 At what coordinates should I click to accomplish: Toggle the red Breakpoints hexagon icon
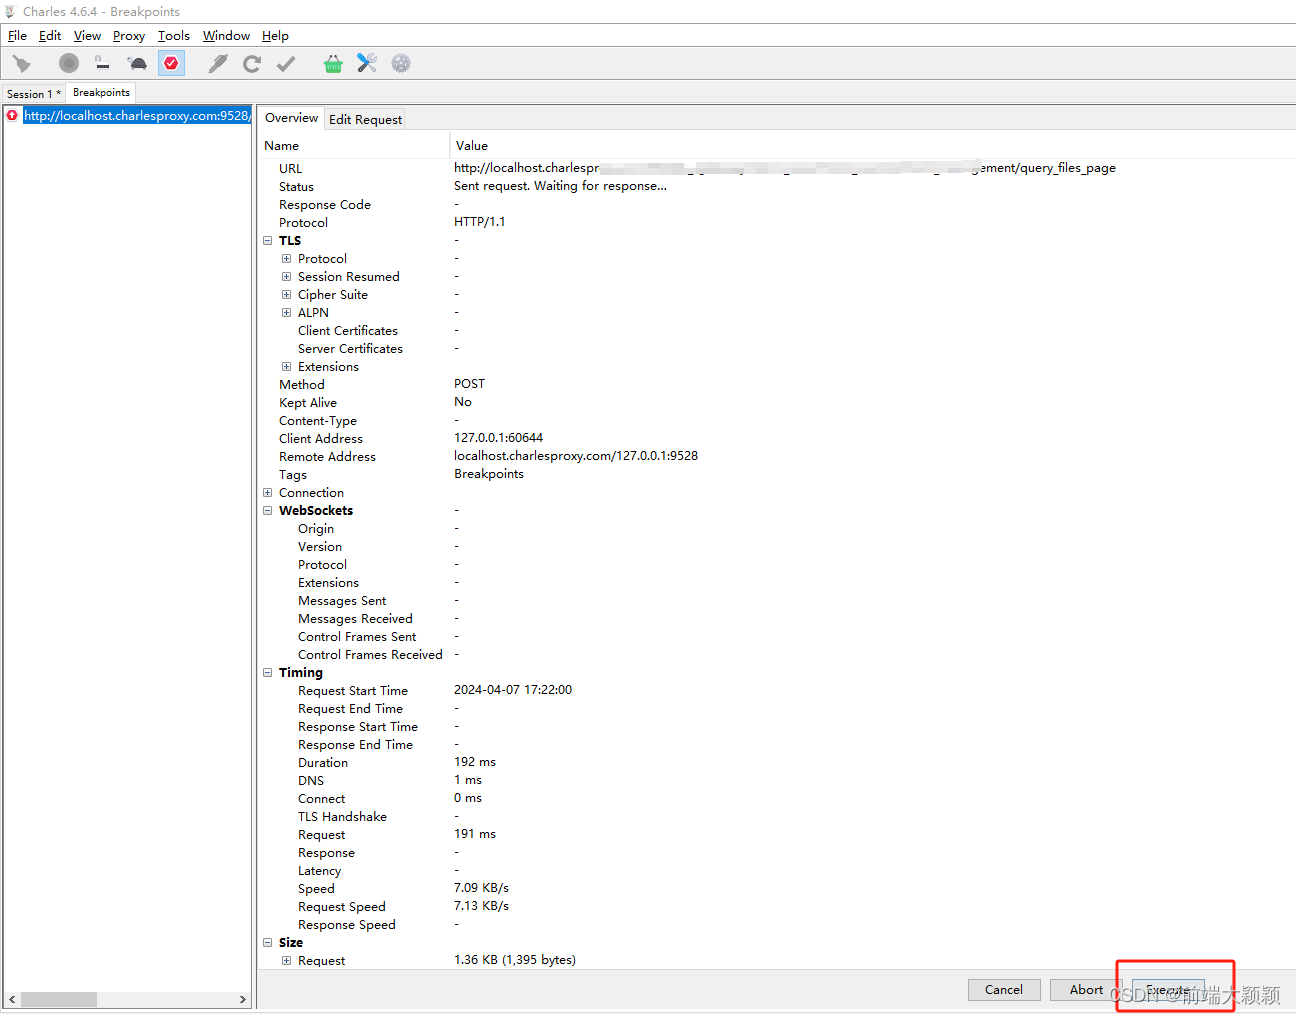171,63
